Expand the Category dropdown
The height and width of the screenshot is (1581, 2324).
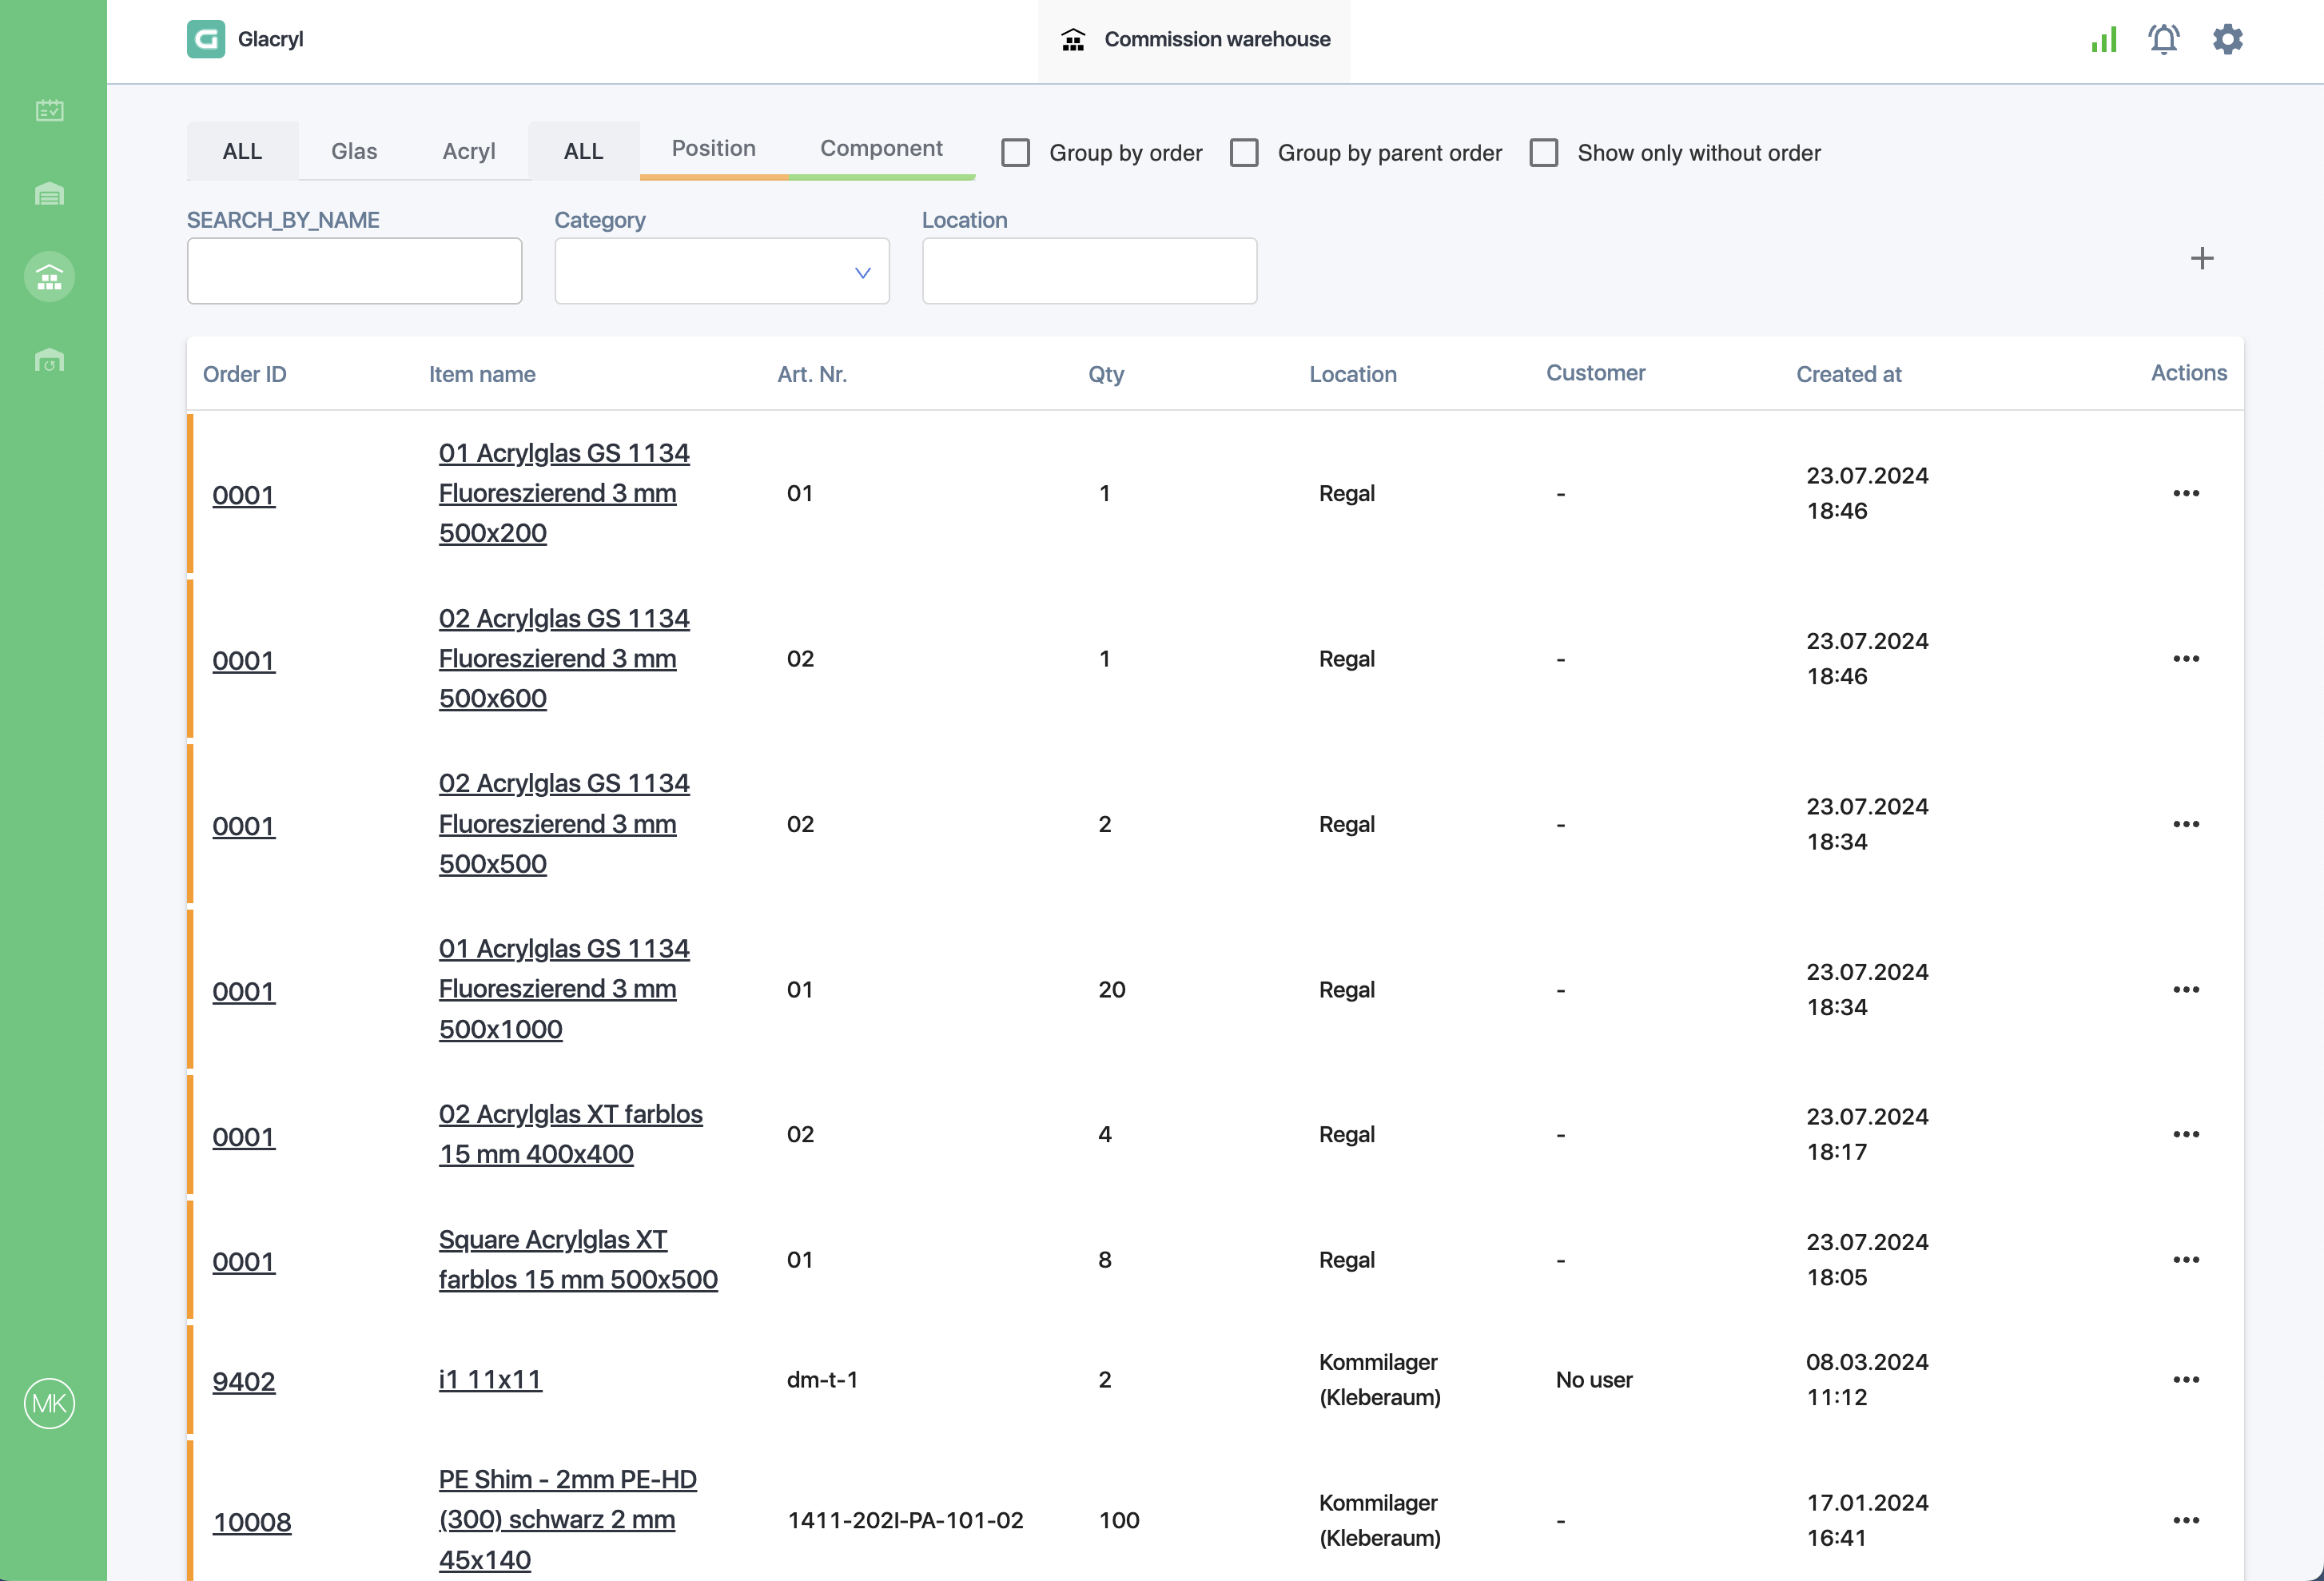coord(722,271)
